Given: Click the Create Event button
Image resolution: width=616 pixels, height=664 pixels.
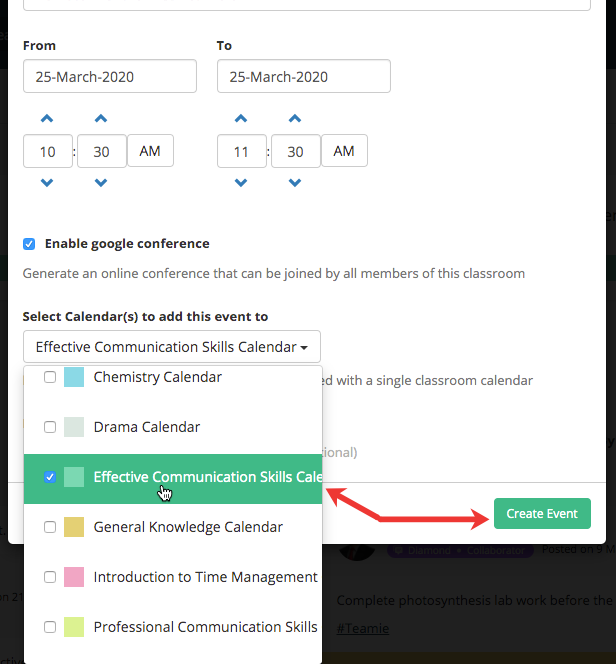Looking at the screenshot, I should click(542, 514).
